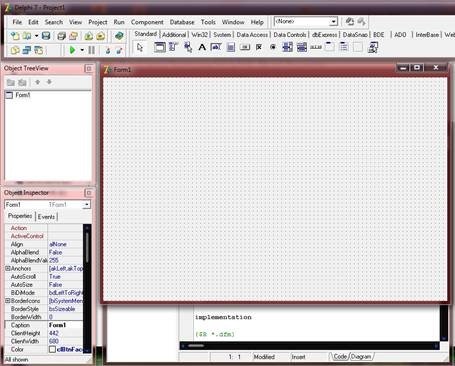
Task: Choose the Edit component icon
Action: tap(216, 47)
